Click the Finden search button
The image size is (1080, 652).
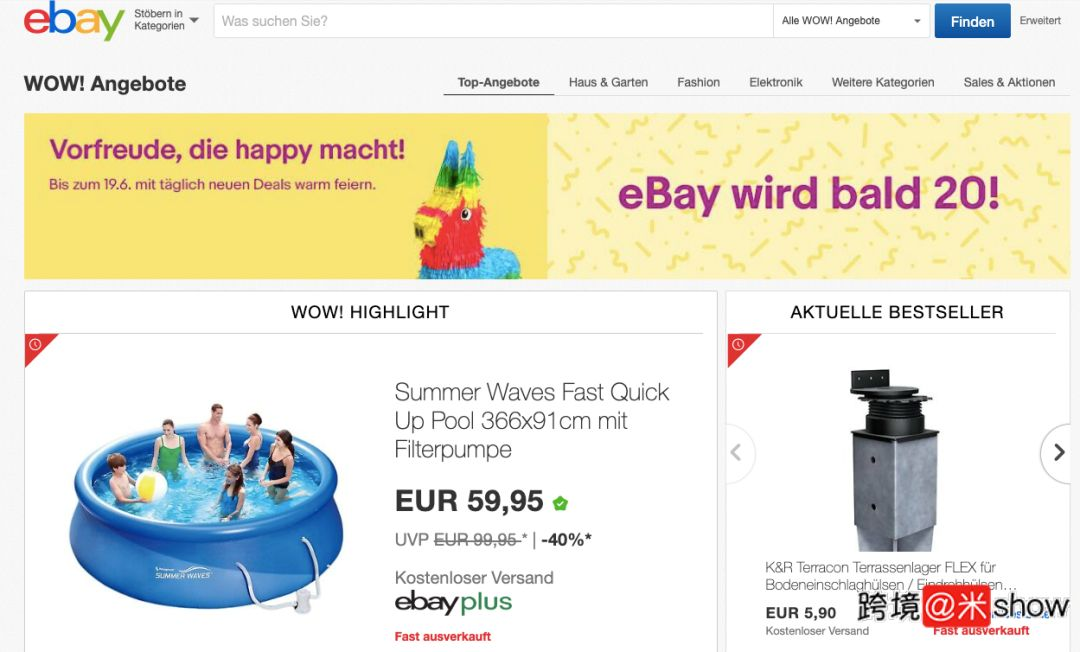click(x=973, y=21)
